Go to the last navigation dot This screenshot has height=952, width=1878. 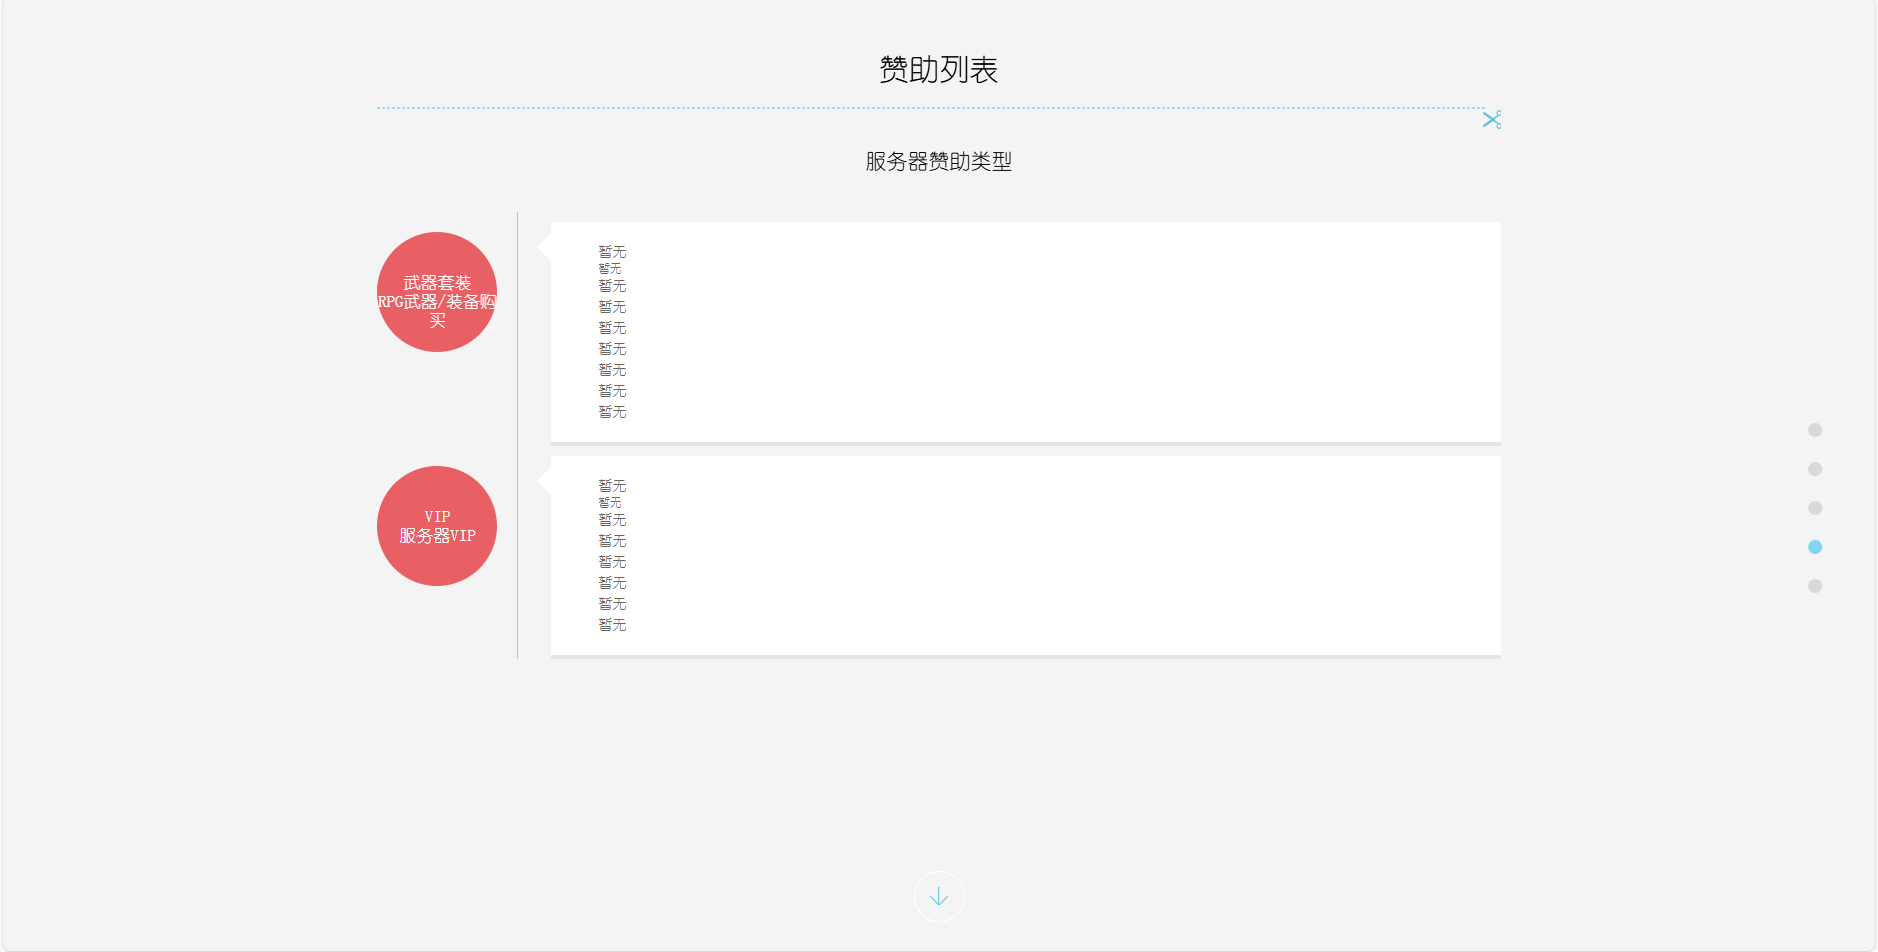coord(1815,586)
